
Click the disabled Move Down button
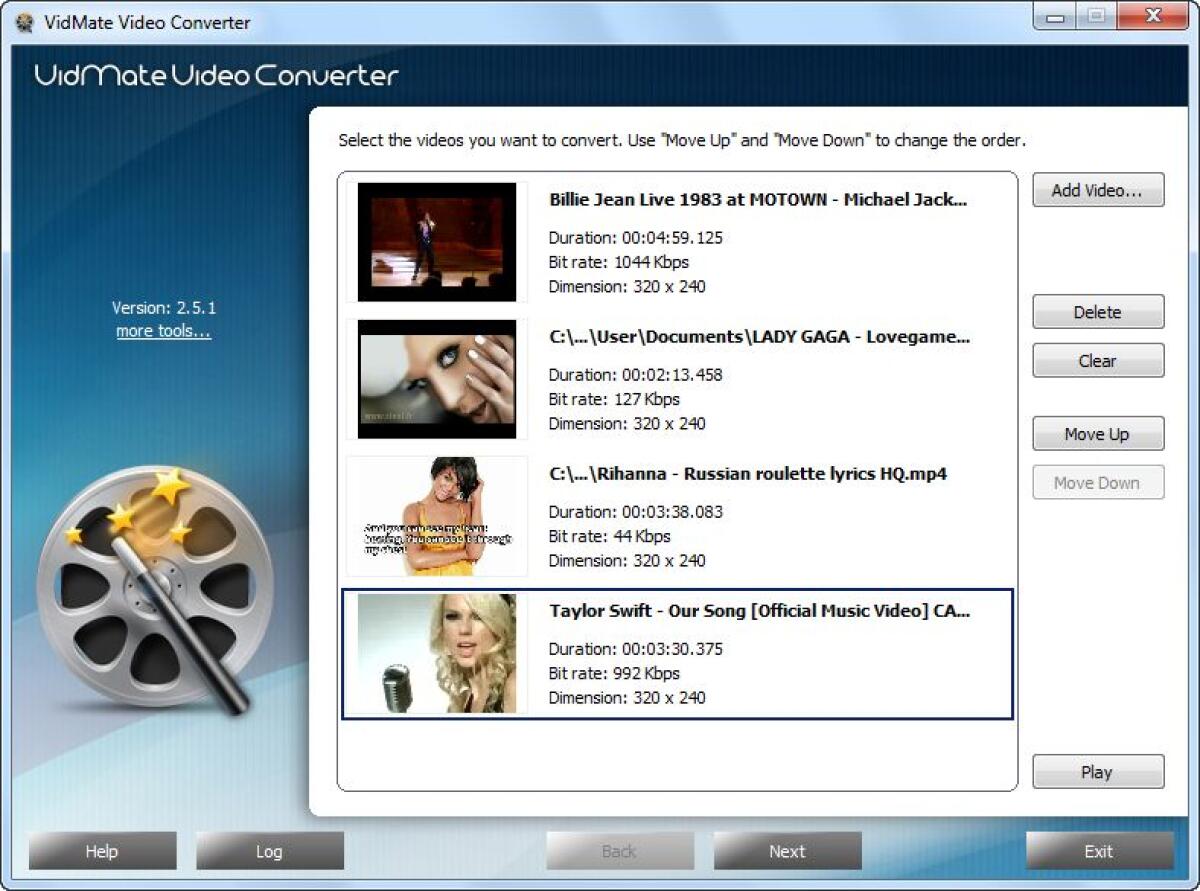(x=1097, y=483)
